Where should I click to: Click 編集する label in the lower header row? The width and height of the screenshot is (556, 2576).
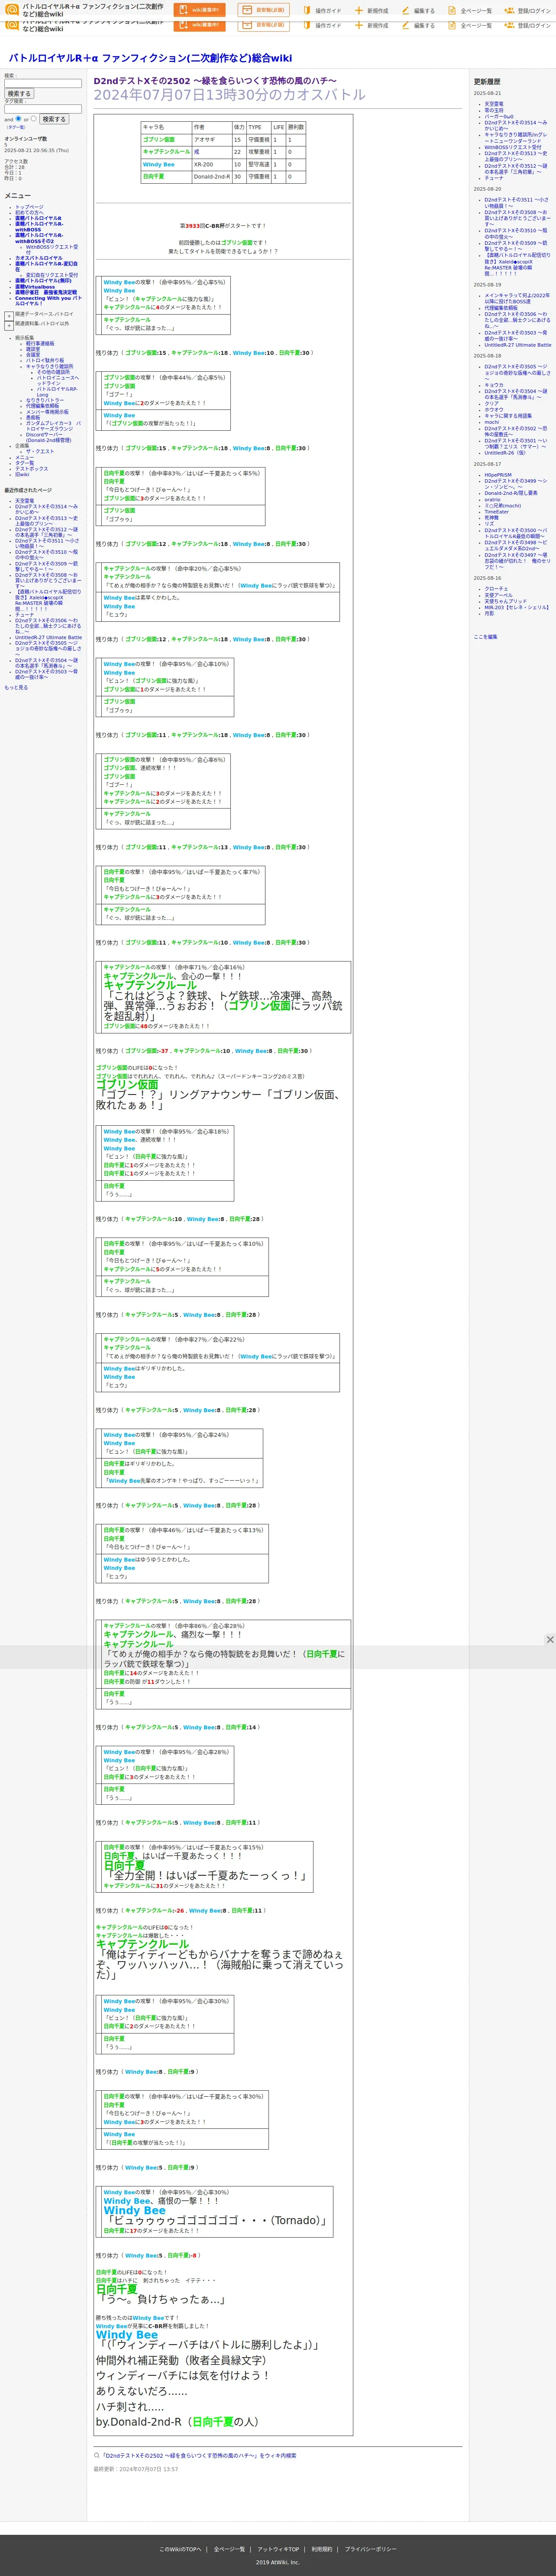[x=424, y=25]
